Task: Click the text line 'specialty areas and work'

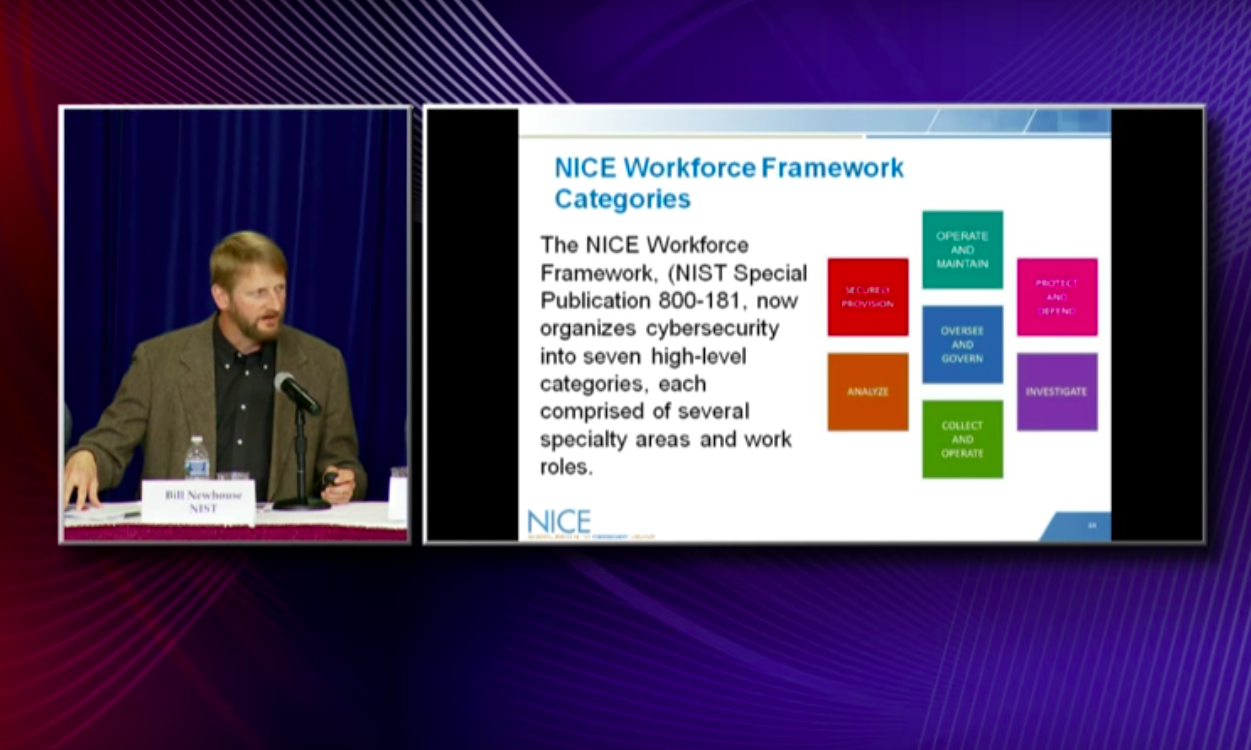Action: click(665, 439)
